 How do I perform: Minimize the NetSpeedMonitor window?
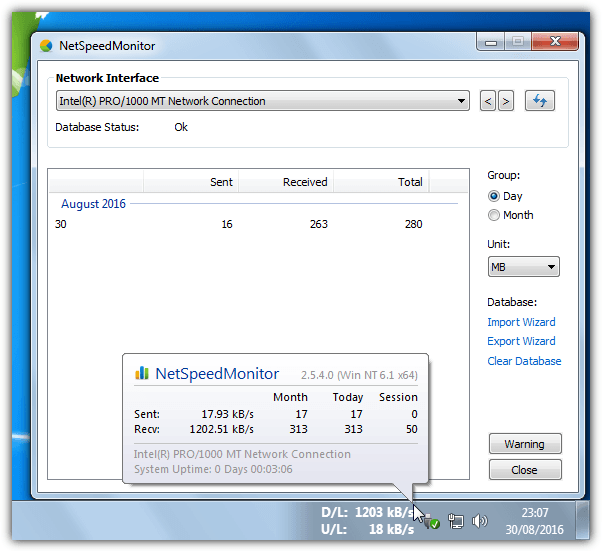click(491, 41)
